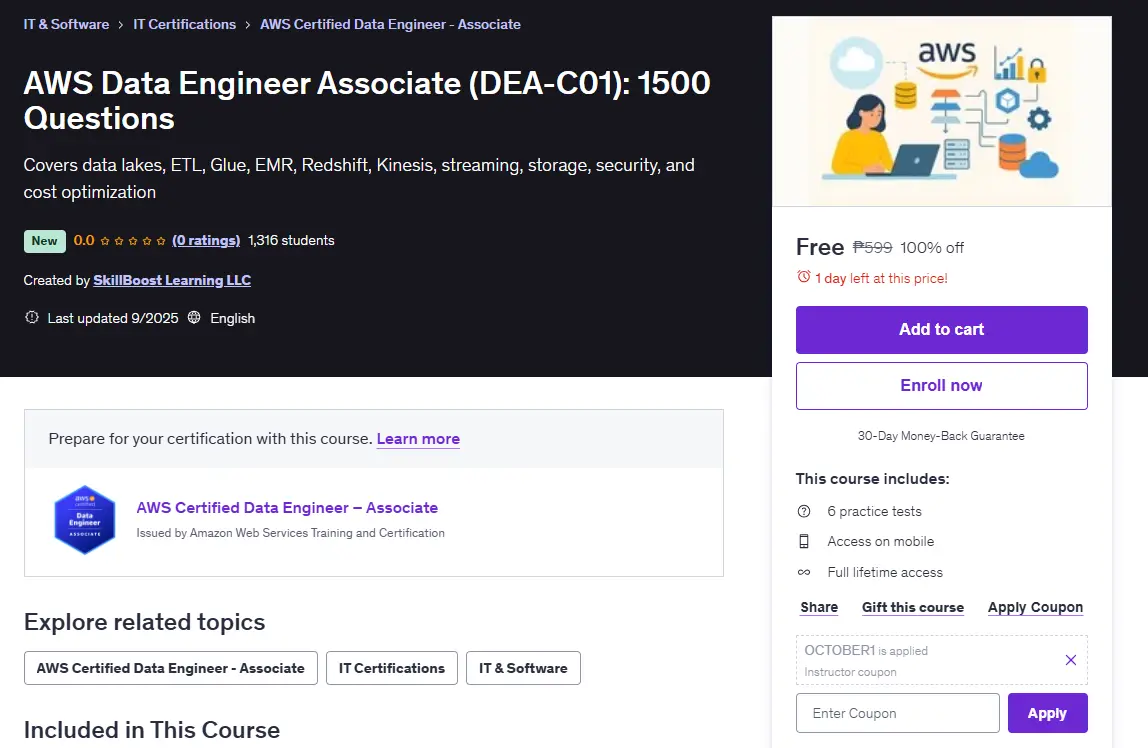
Task: Click the Share link
Action: tap(819, 607)
